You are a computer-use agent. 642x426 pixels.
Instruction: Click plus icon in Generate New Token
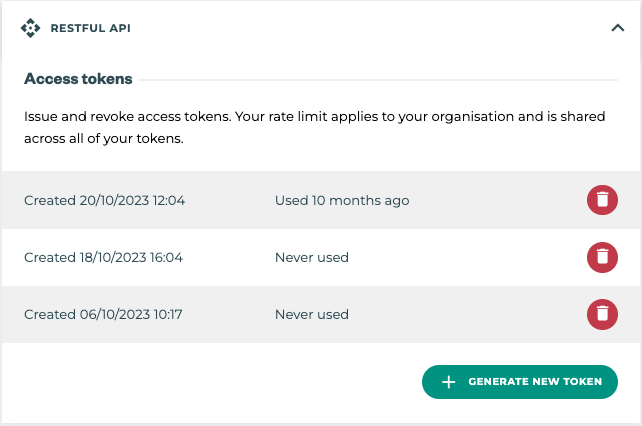(449, 382)
